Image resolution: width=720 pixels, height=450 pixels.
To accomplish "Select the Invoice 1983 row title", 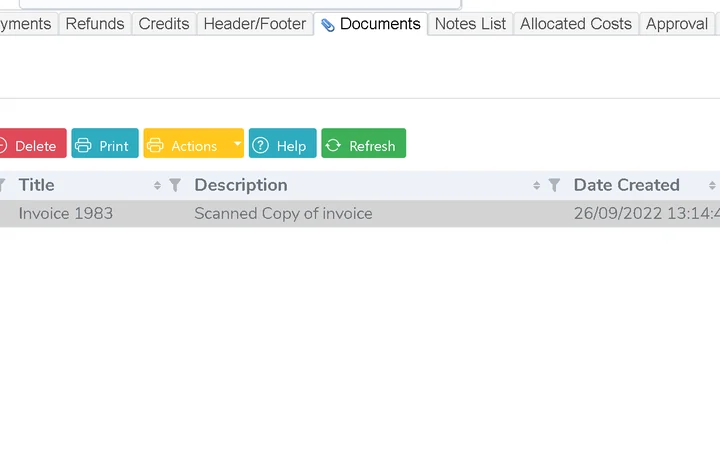I will [66, 214].
